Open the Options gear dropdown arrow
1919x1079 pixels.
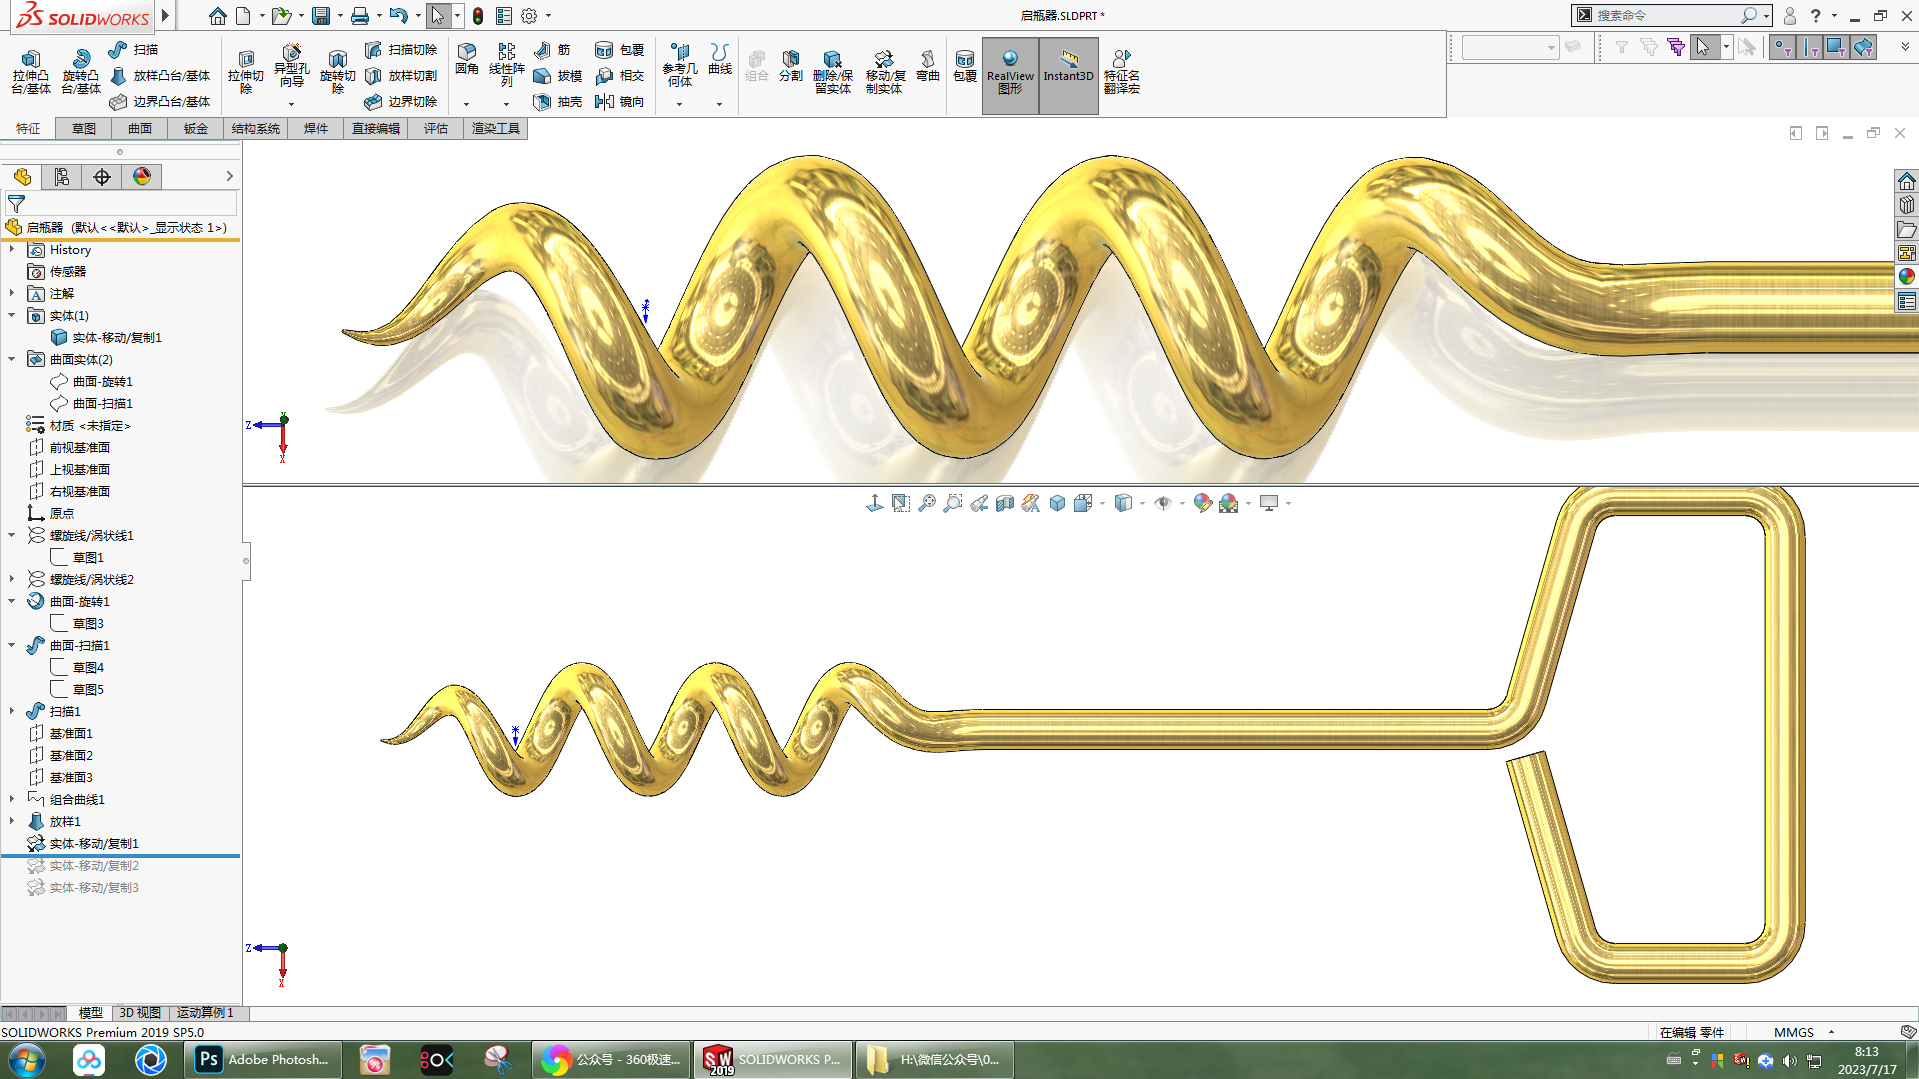click(548, 16)
